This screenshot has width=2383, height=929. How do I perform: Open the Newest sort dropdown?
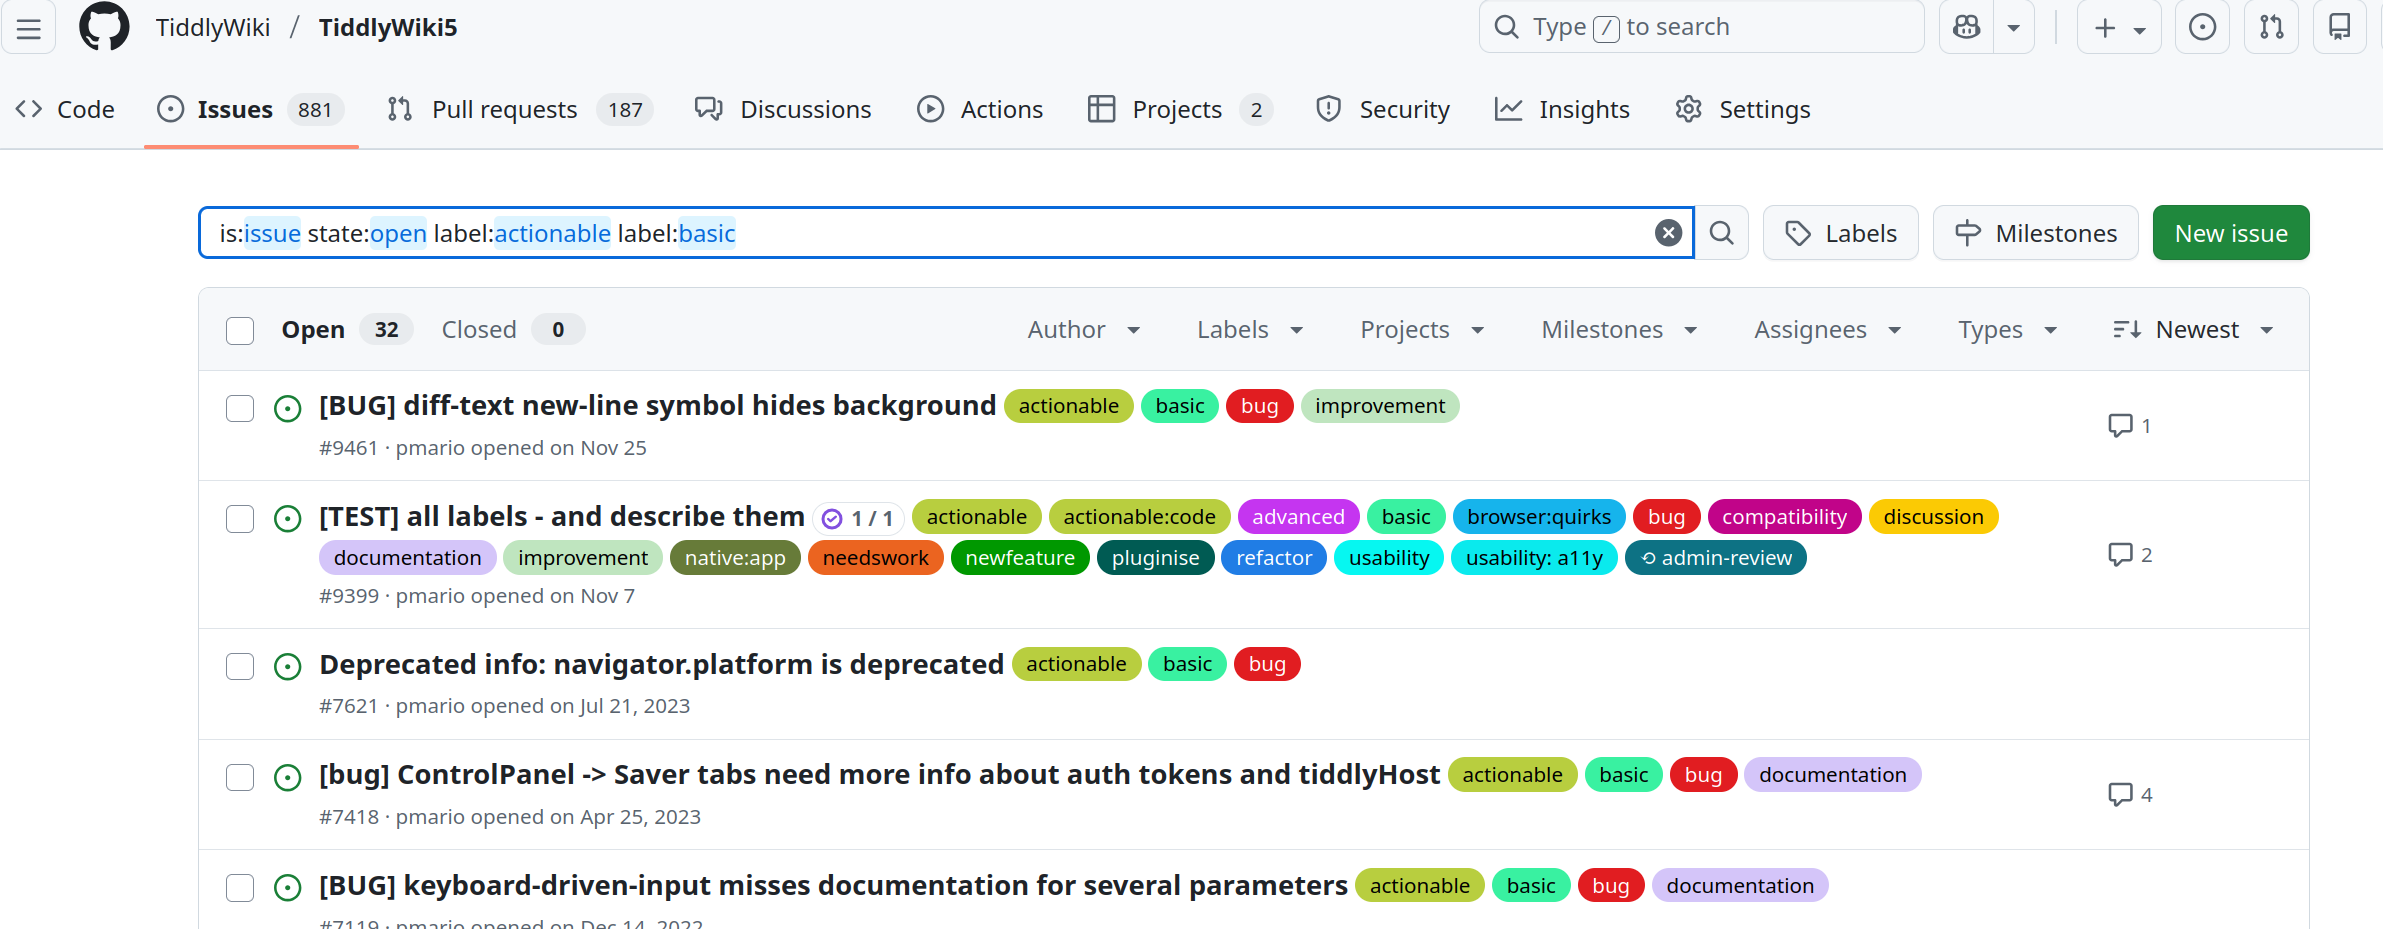click(2194, 330)
